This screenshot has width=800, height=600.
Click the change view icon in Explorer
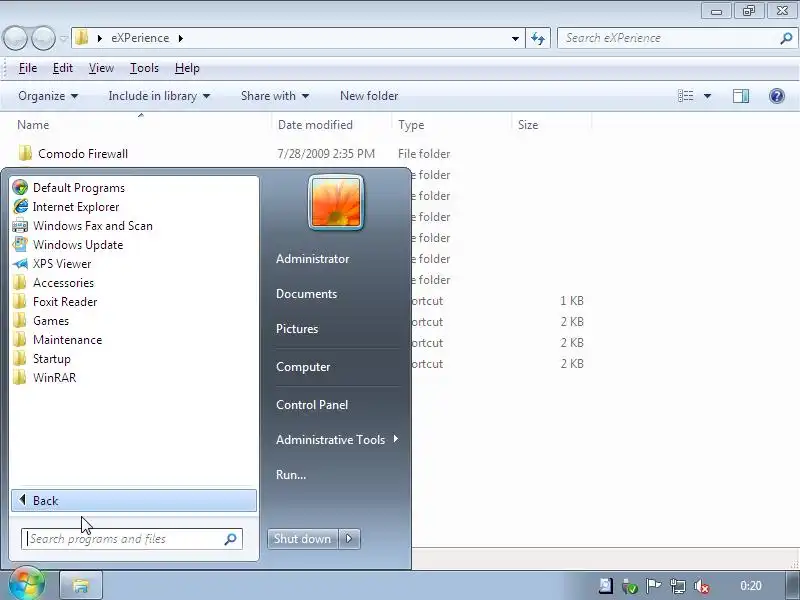685,96
